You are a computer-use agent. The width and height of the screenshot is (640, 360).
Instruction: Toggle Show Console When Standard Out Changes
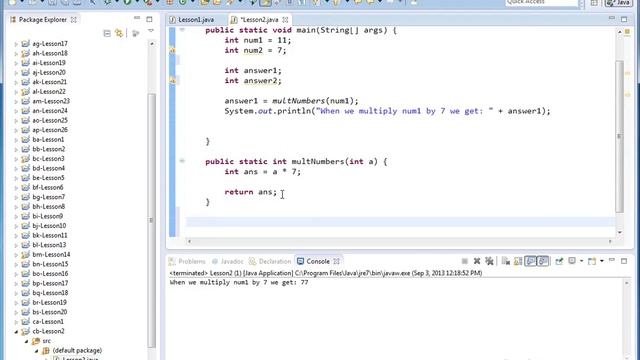[531, 261]
